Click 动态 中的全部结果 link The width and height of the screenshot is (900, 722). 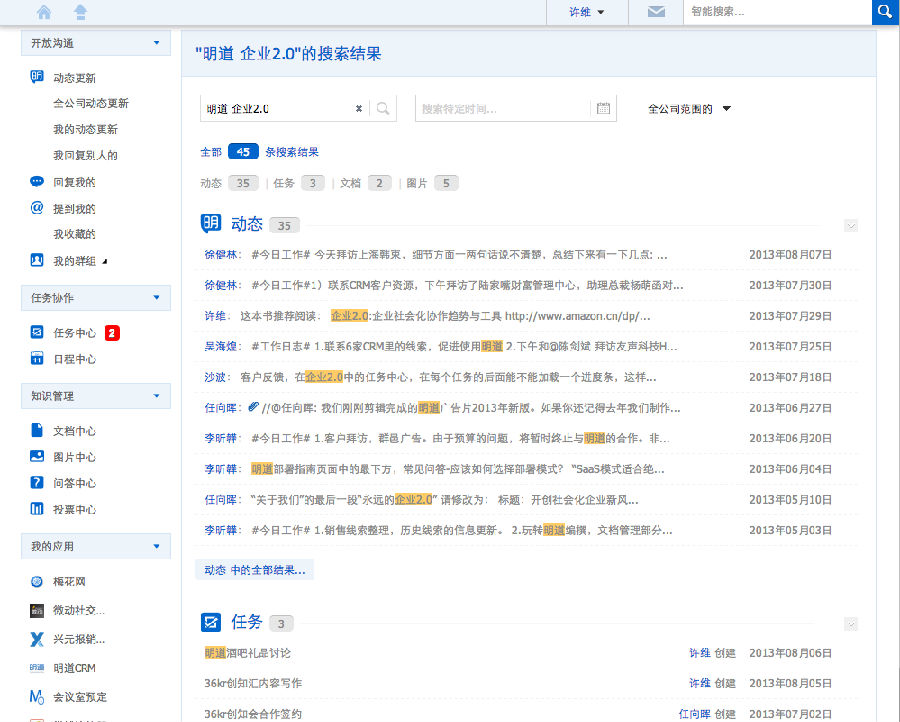pos(255,570)
